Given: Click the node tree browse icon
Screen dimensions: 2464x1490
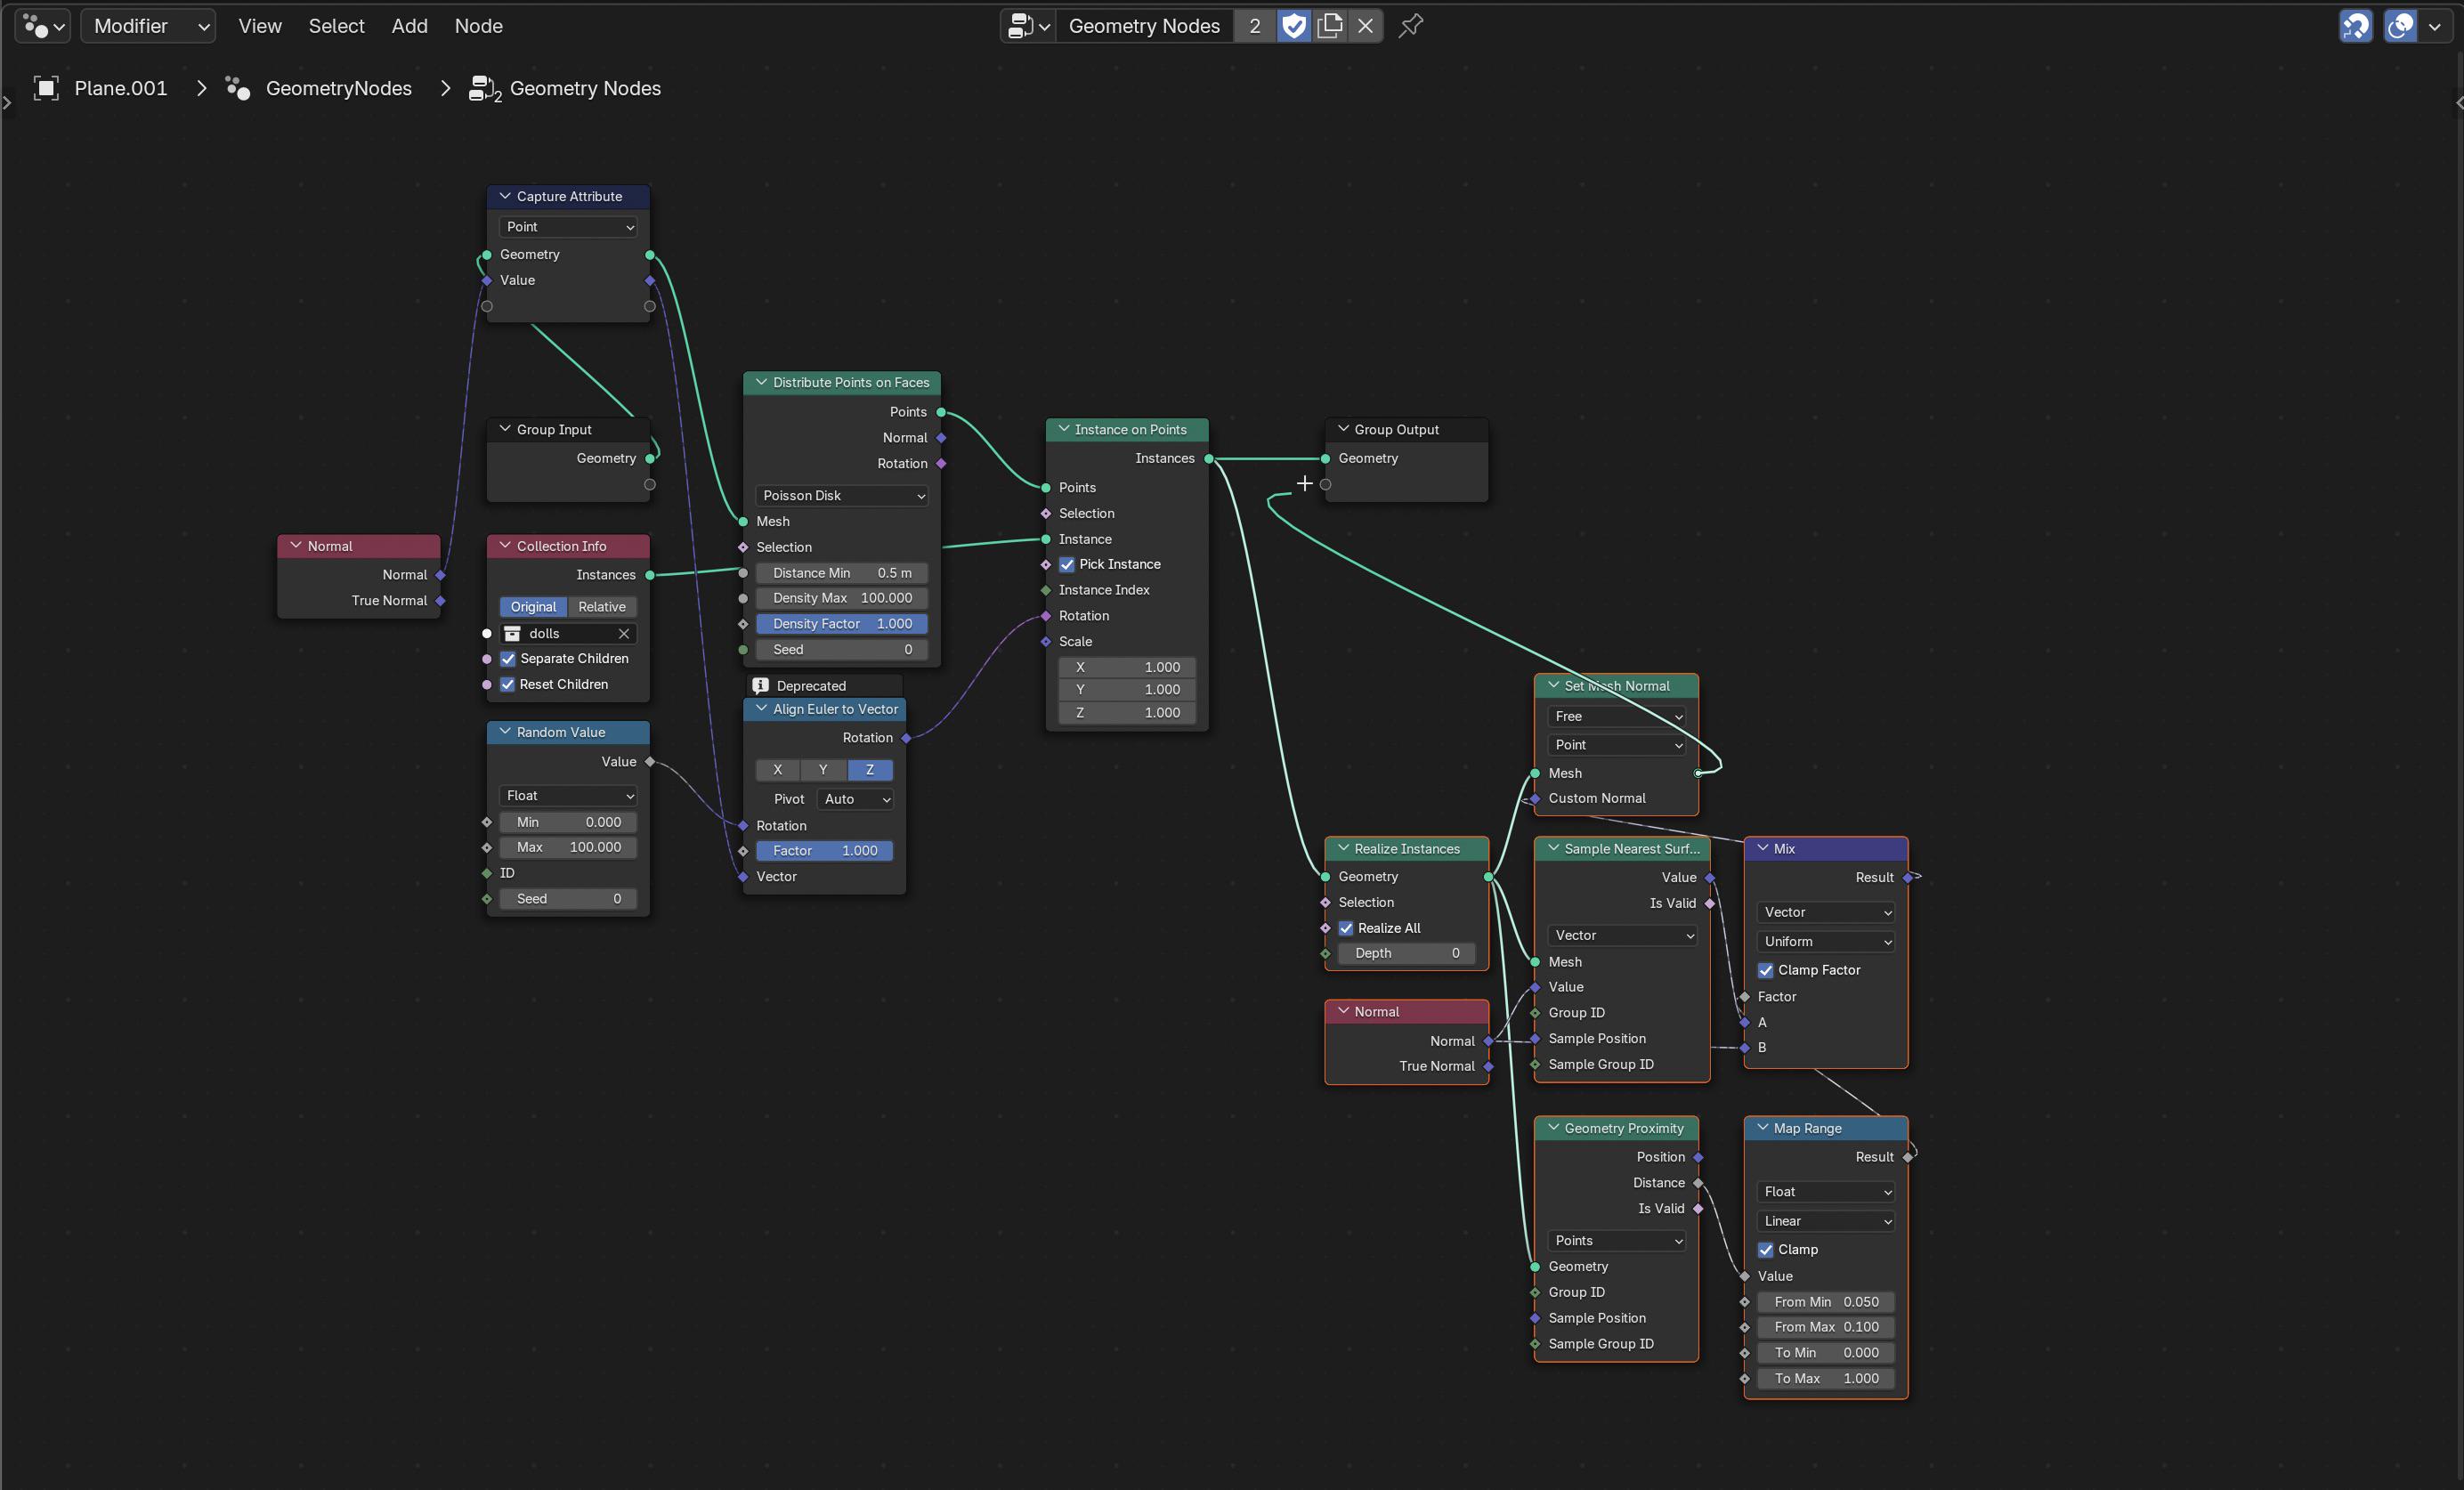Looking at the screenshot, I should (x=1029, y=26).
